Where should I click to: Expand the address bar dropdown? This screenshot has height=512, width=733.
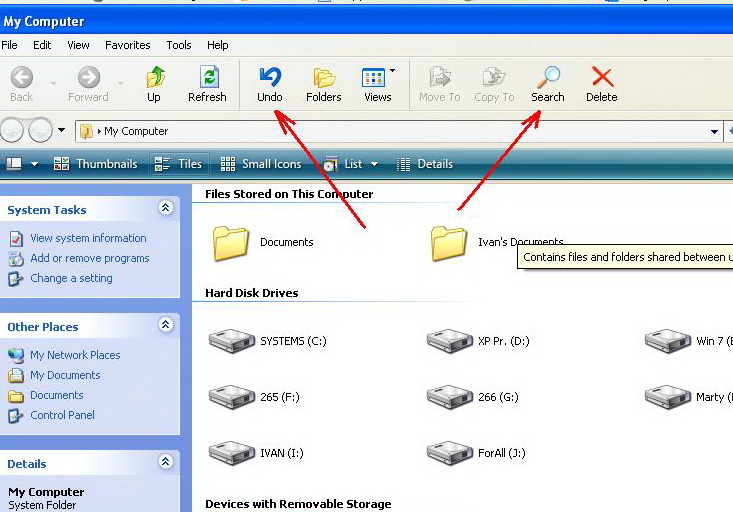point(714,131)
